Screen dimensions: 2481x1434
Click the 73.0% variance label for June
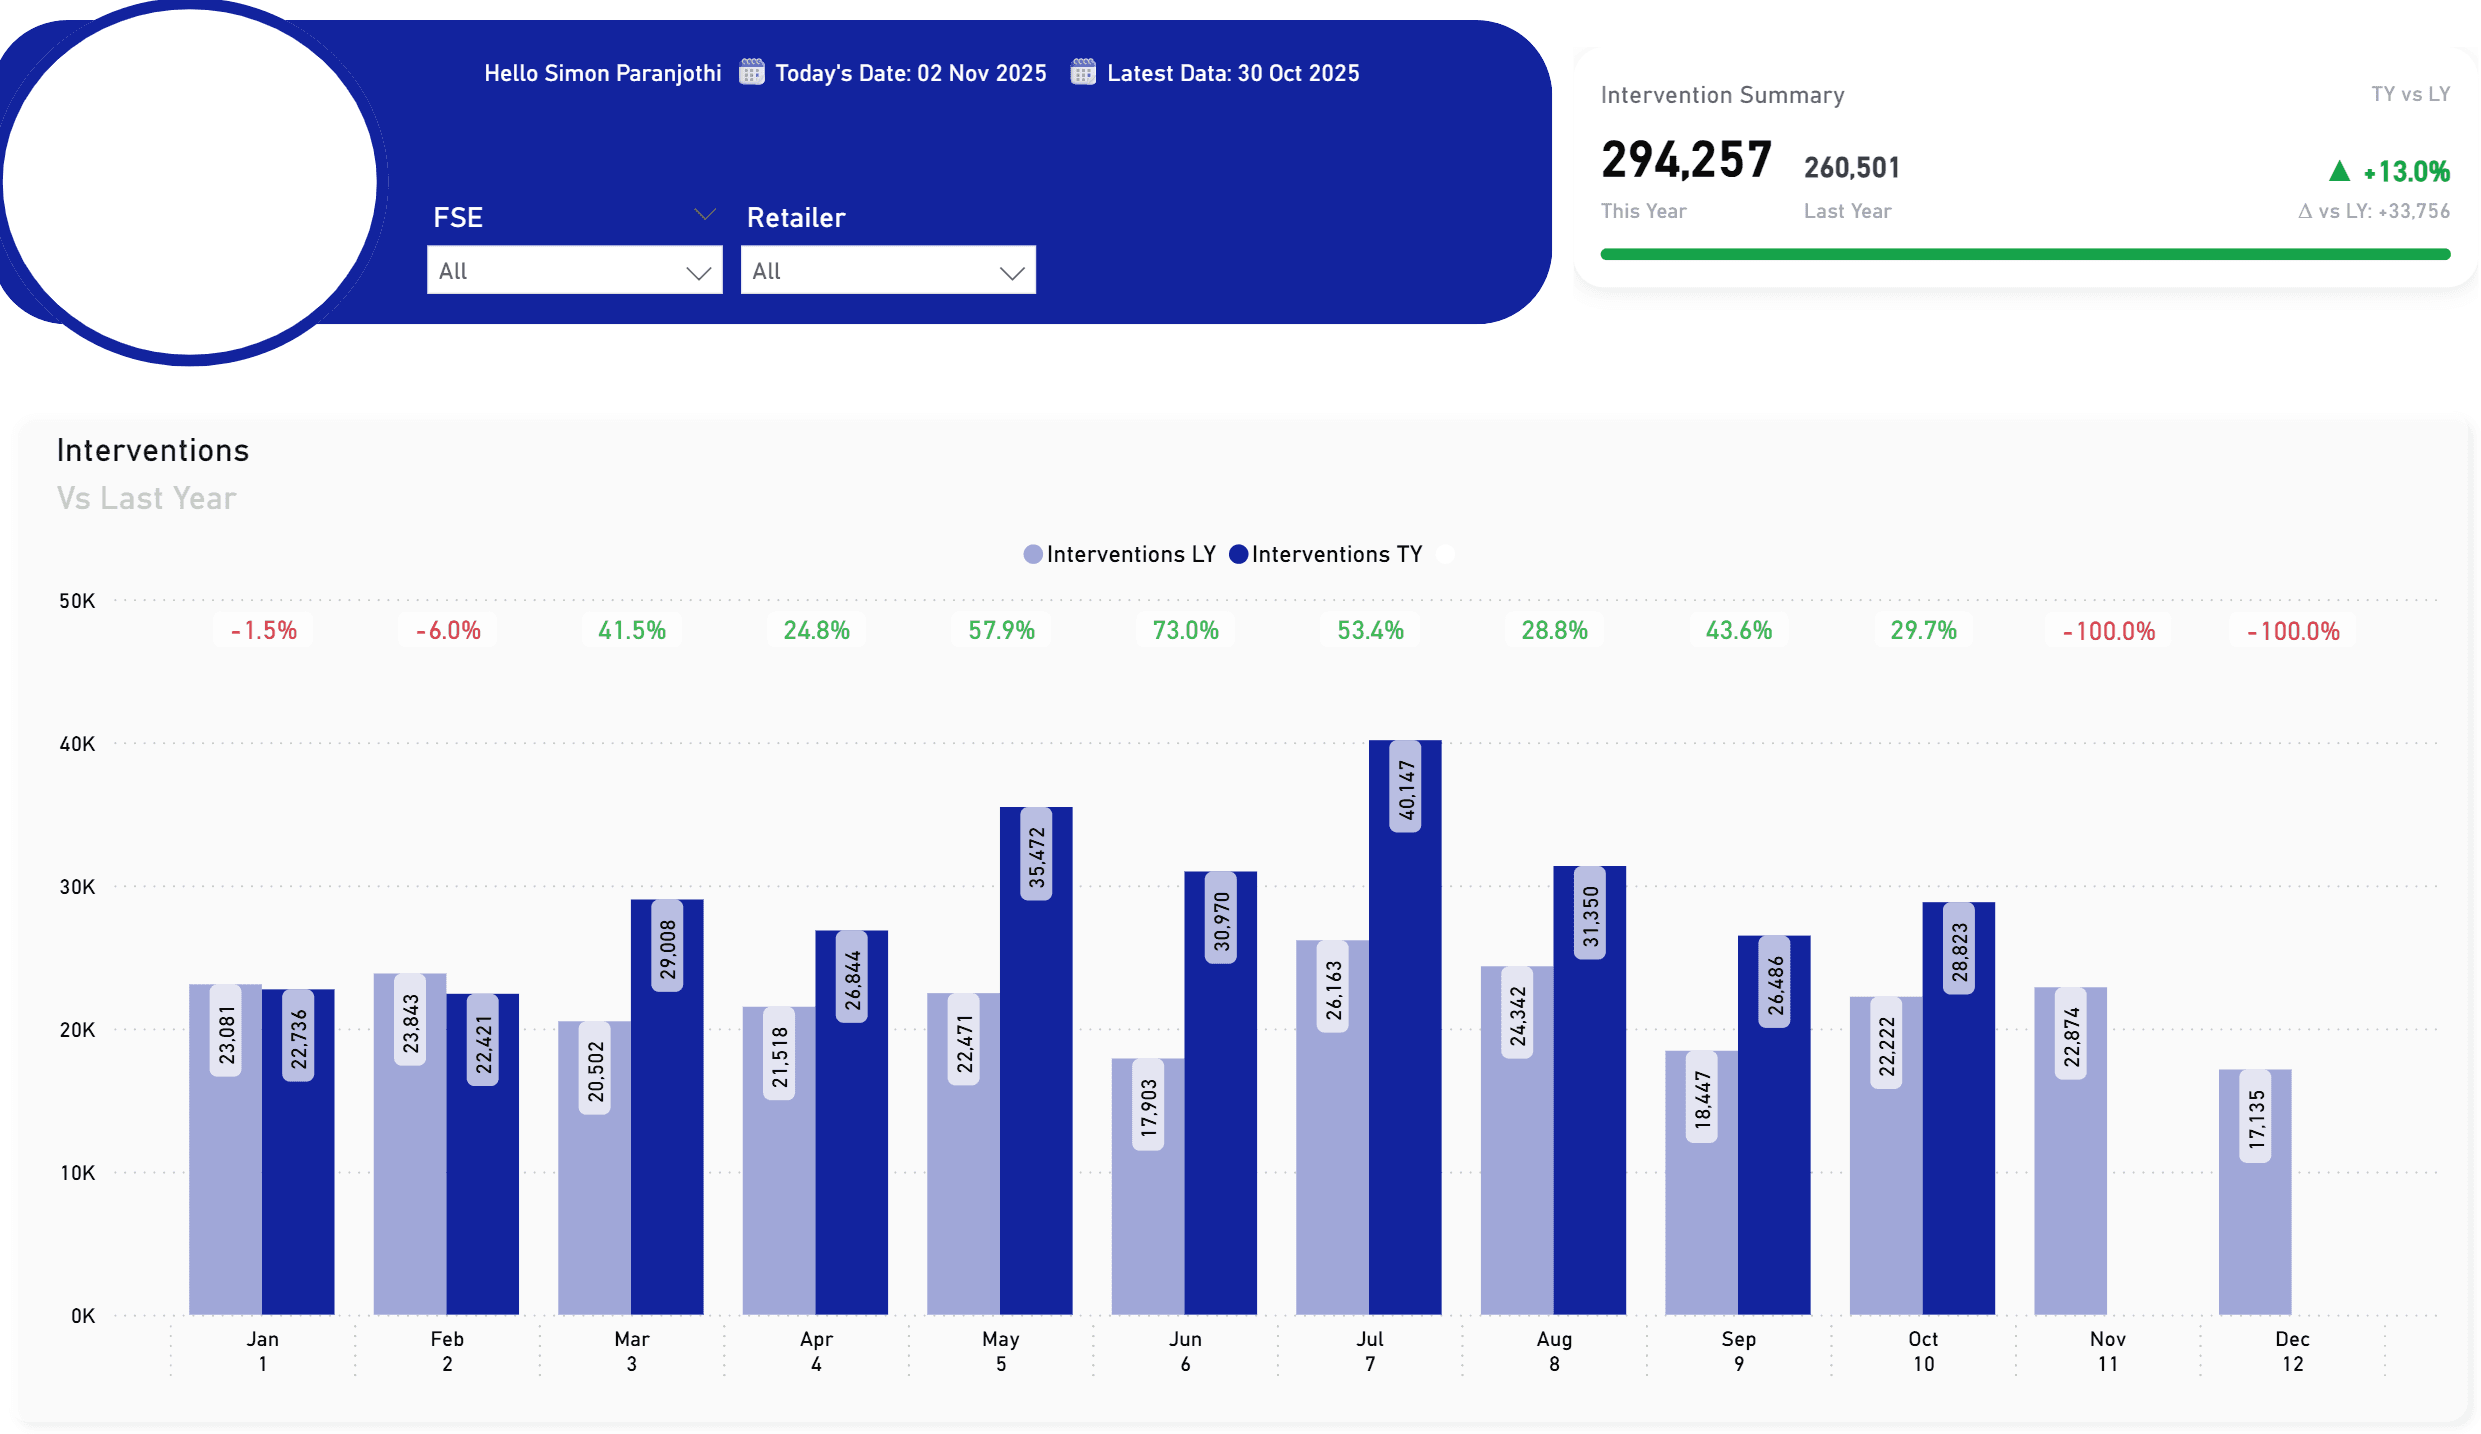pyautogui.click(x=1185, y=631)
